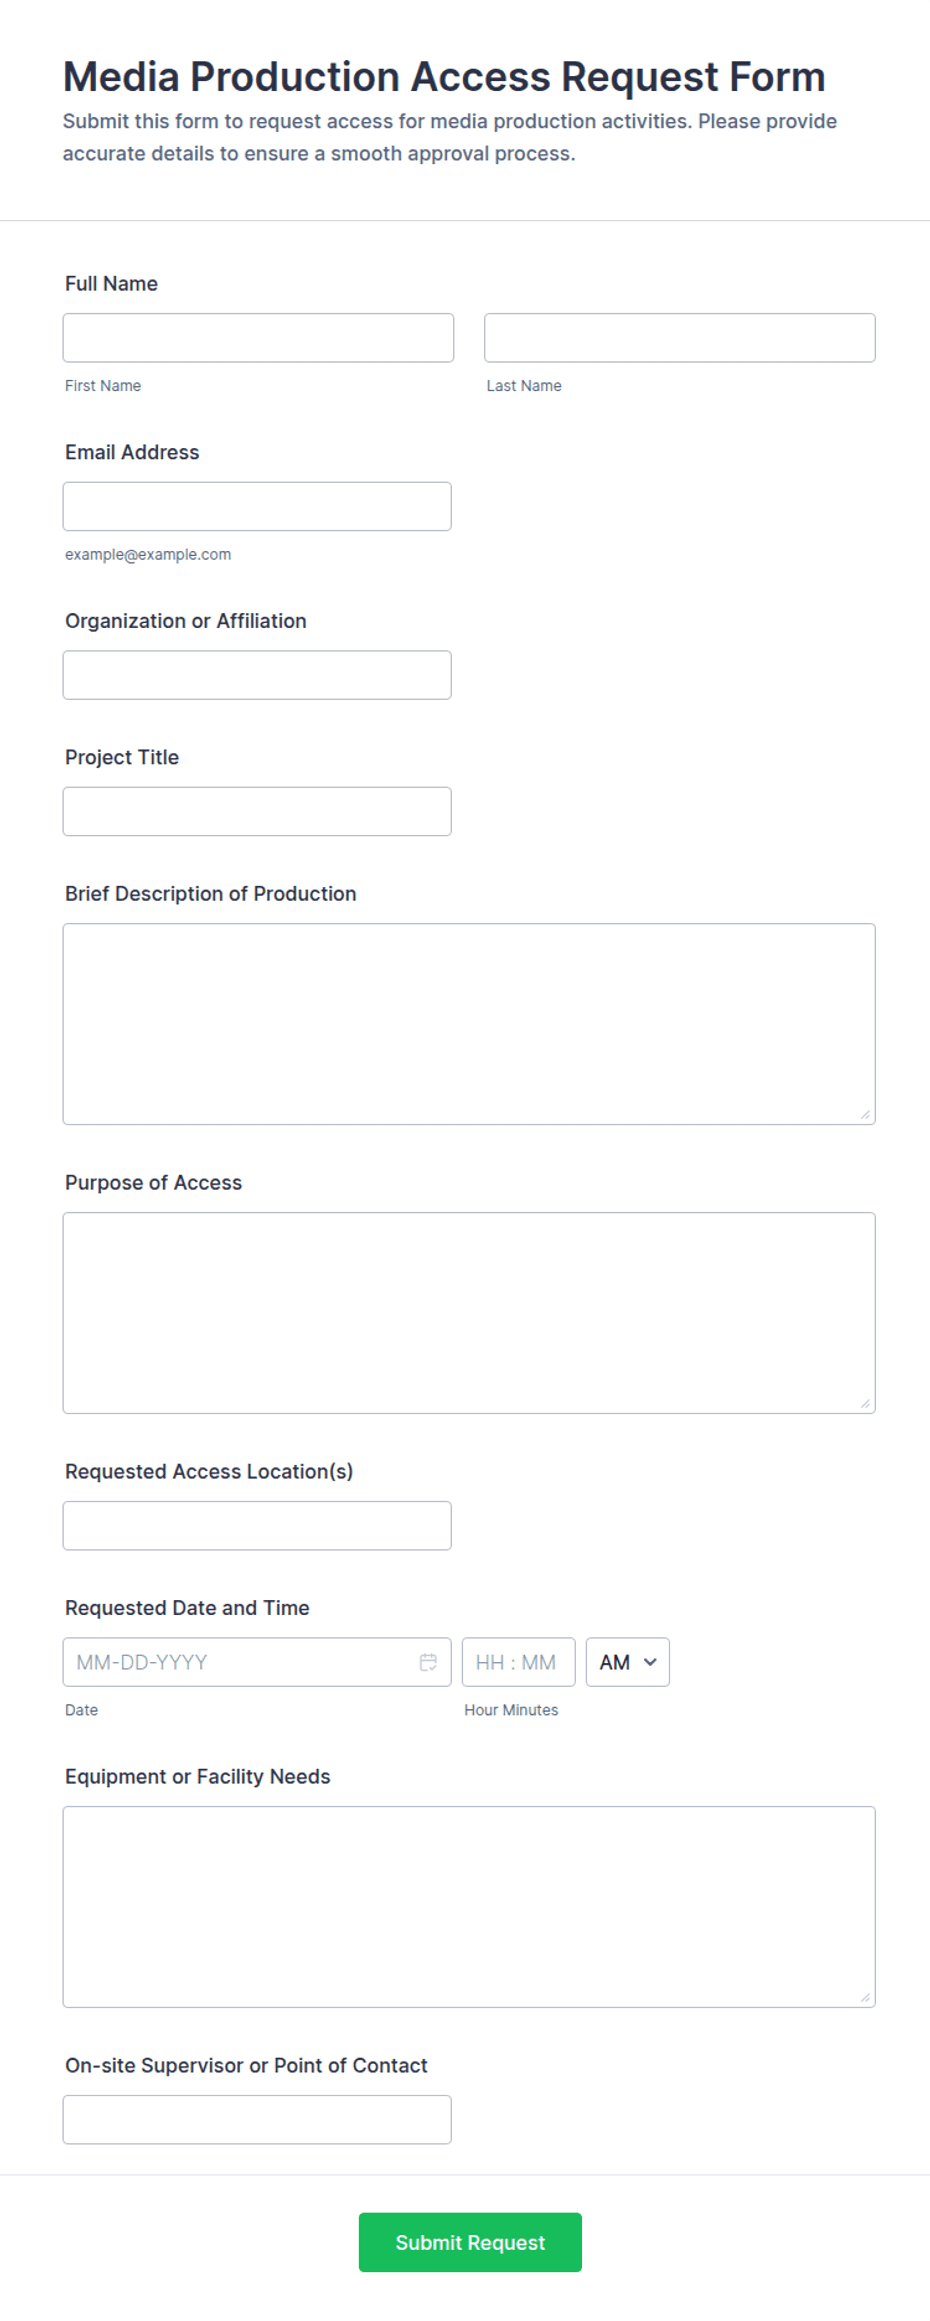Click resize handle of Equipment Needs textarea
Screen dimensions: 930x2321
pos(866,1998)
